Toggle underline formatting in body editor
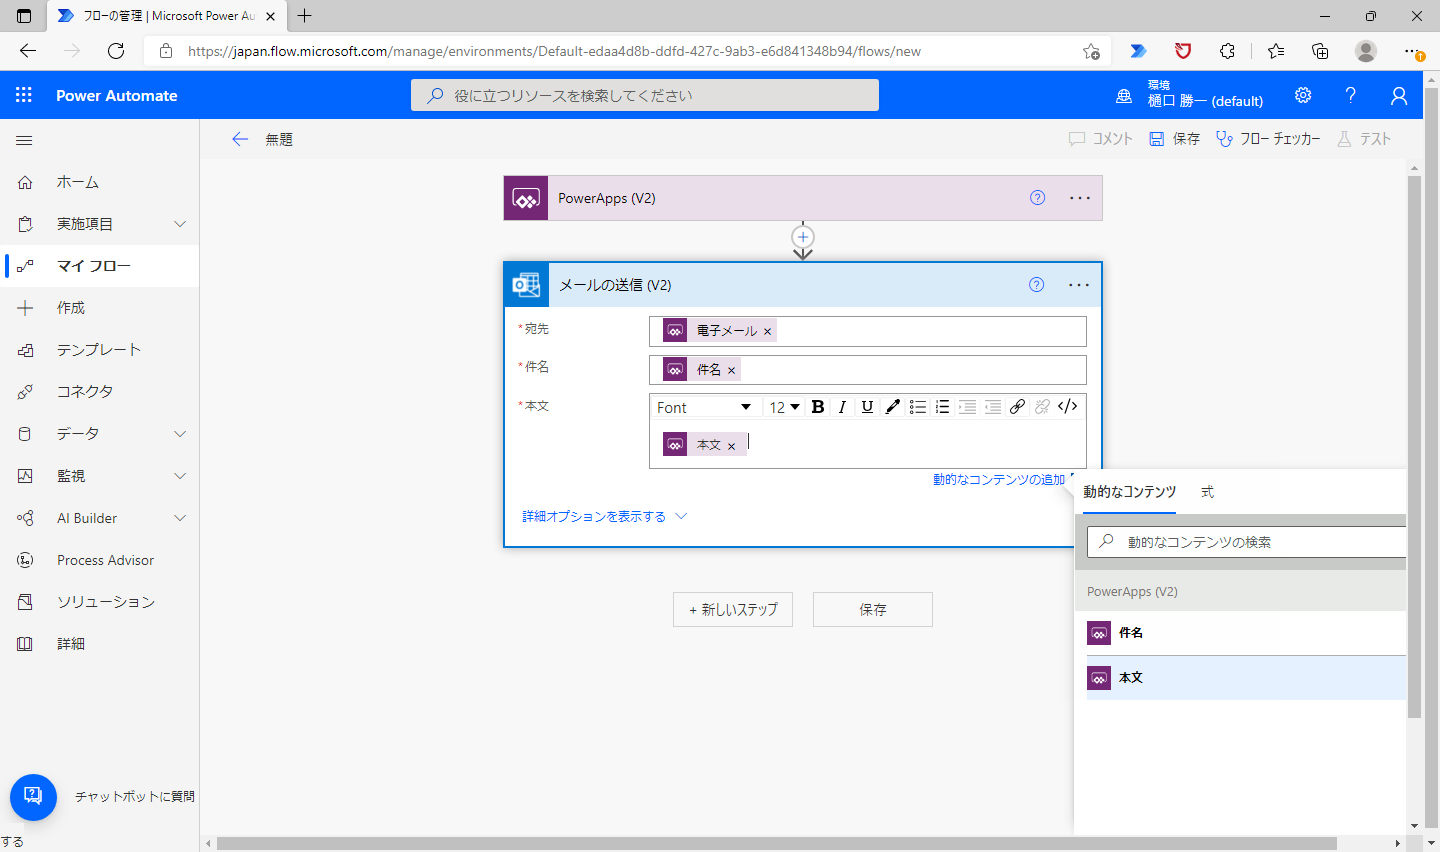Image resolution: width=1440 pixels, height=852 pixels. [867, 407]
